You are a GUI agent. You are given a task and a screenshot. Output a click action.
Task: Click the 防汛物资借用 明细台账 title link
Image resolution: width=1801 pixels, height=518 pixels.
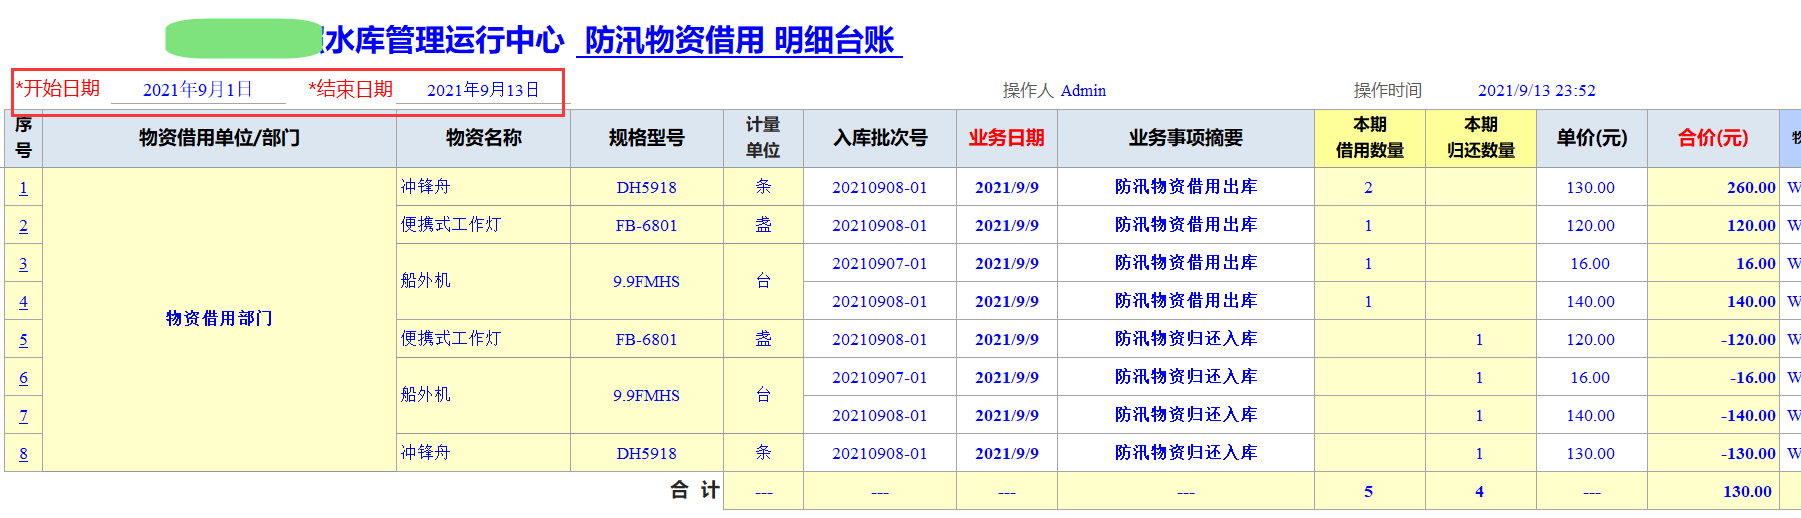739,40
